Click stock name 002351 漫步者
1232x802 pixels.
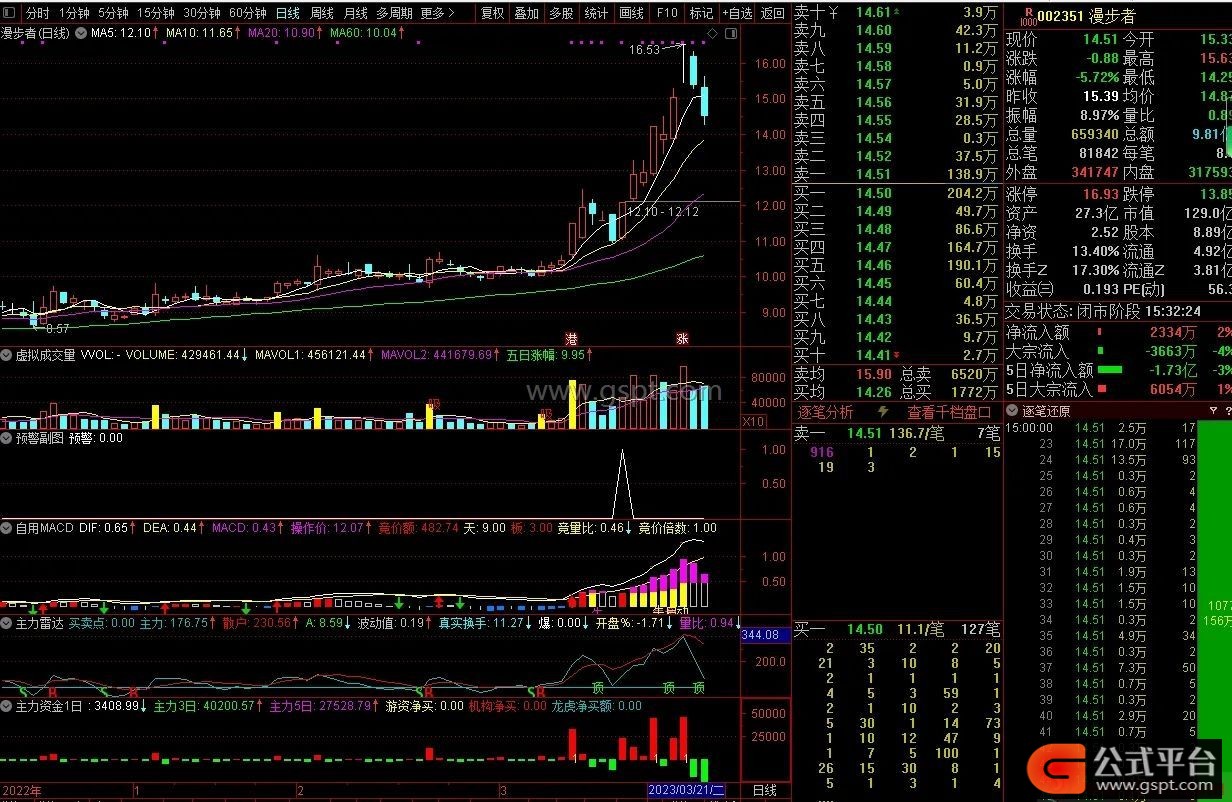point(1086,15)
